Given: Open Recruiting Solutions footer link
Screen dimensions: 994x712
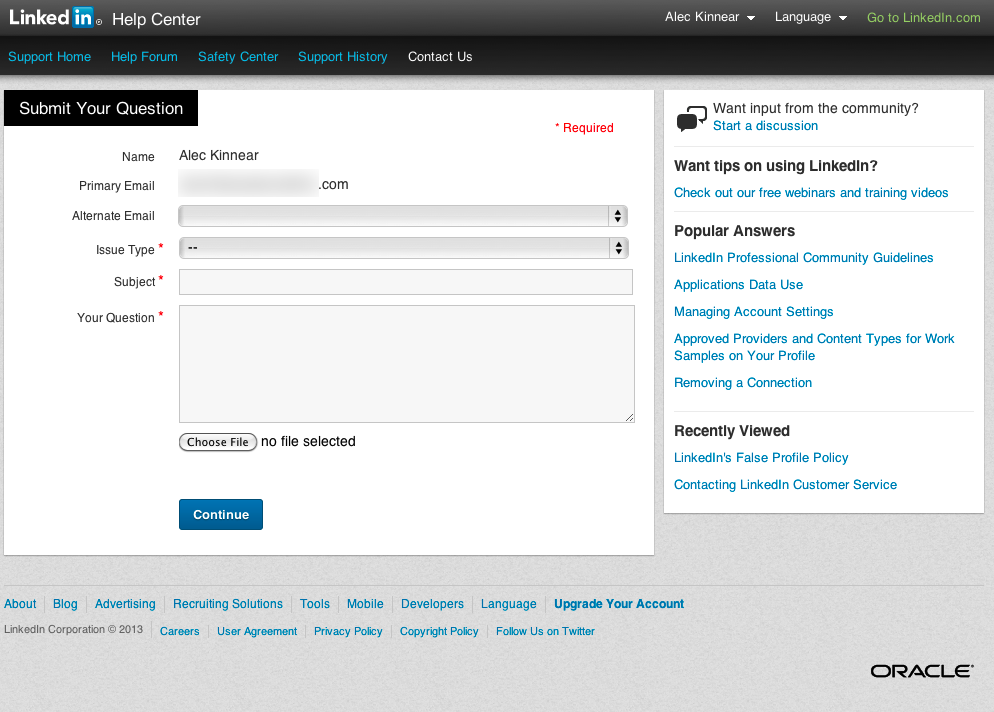Looking at the screenshot, I should pyautogui.click(x=228, y=604).
